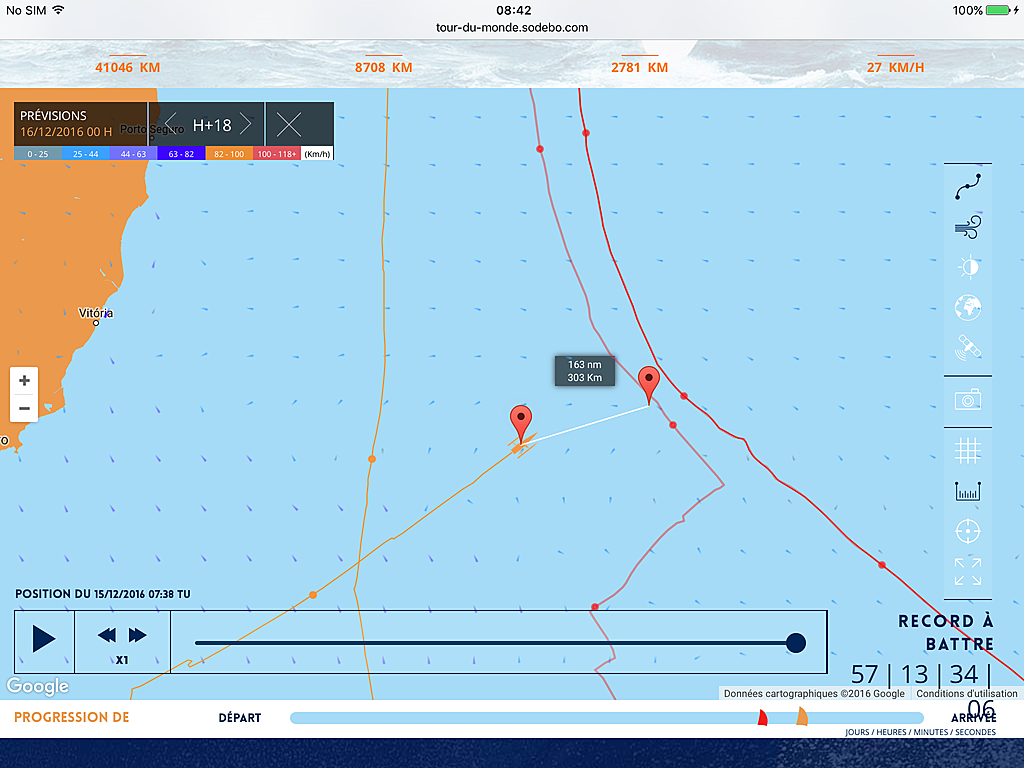Fast-forward the playback speed
Screen dimensions: 1024x768
click(x=138, y=635)
